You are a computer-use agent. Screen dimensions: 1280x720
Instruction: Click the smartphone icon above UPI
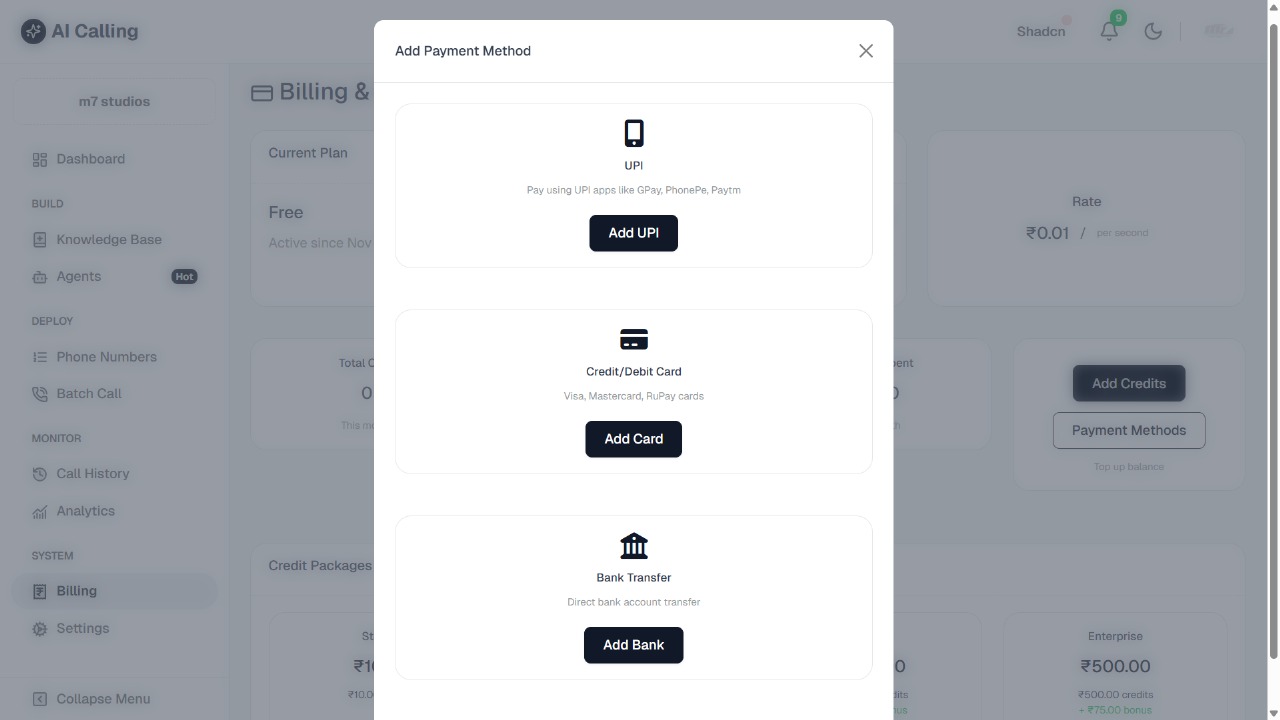click(x=633, y=131)
